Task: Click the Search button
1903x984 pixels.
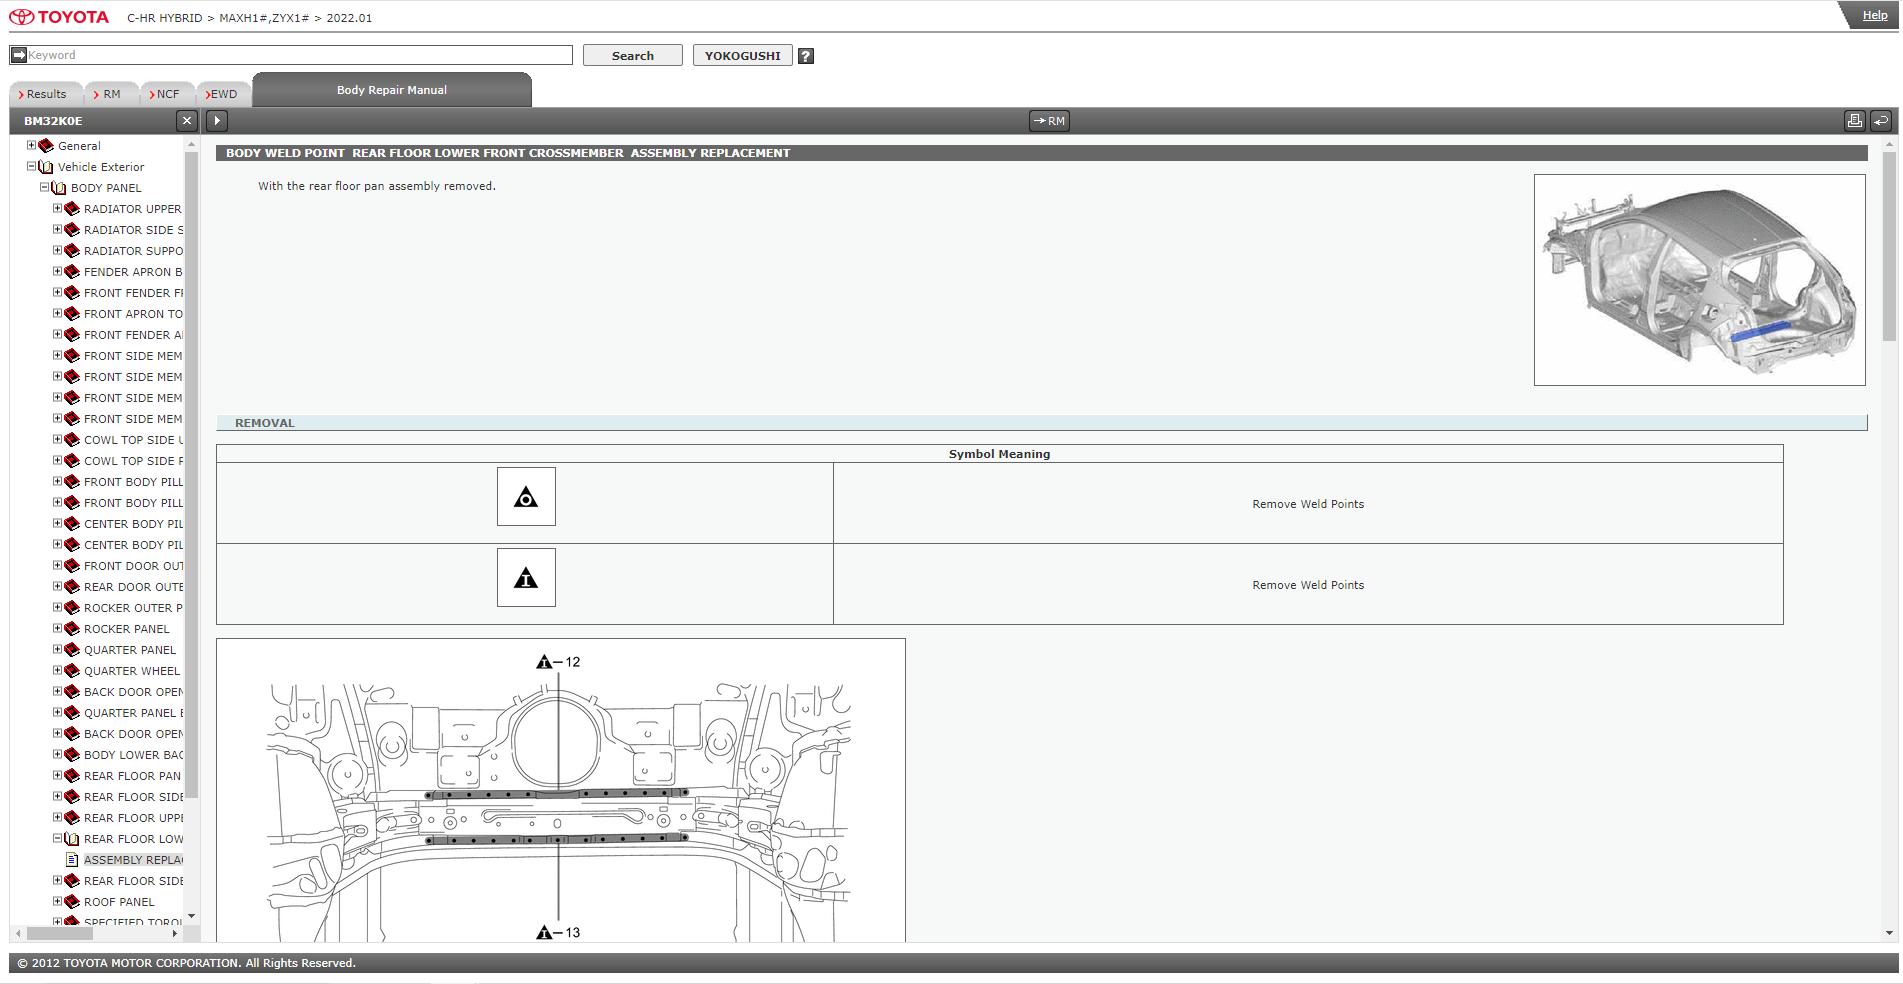Action: pos(633,56)
